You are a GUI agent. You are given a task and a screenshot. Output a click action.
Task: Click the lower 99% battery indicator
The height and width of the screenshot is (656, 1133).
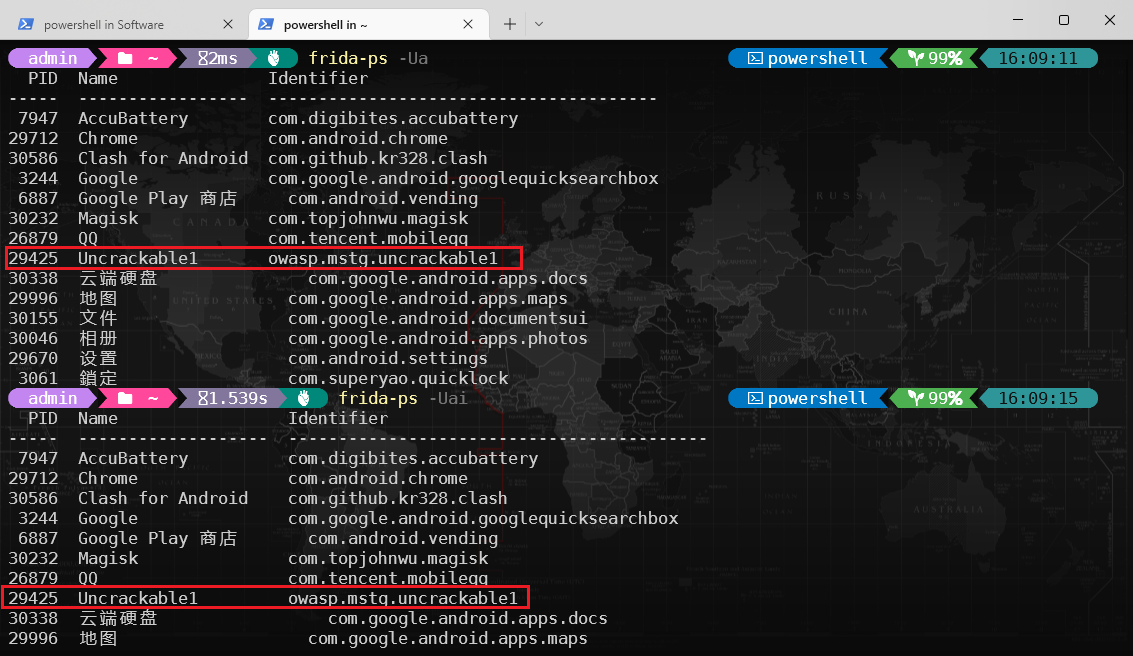coord(935,398)
